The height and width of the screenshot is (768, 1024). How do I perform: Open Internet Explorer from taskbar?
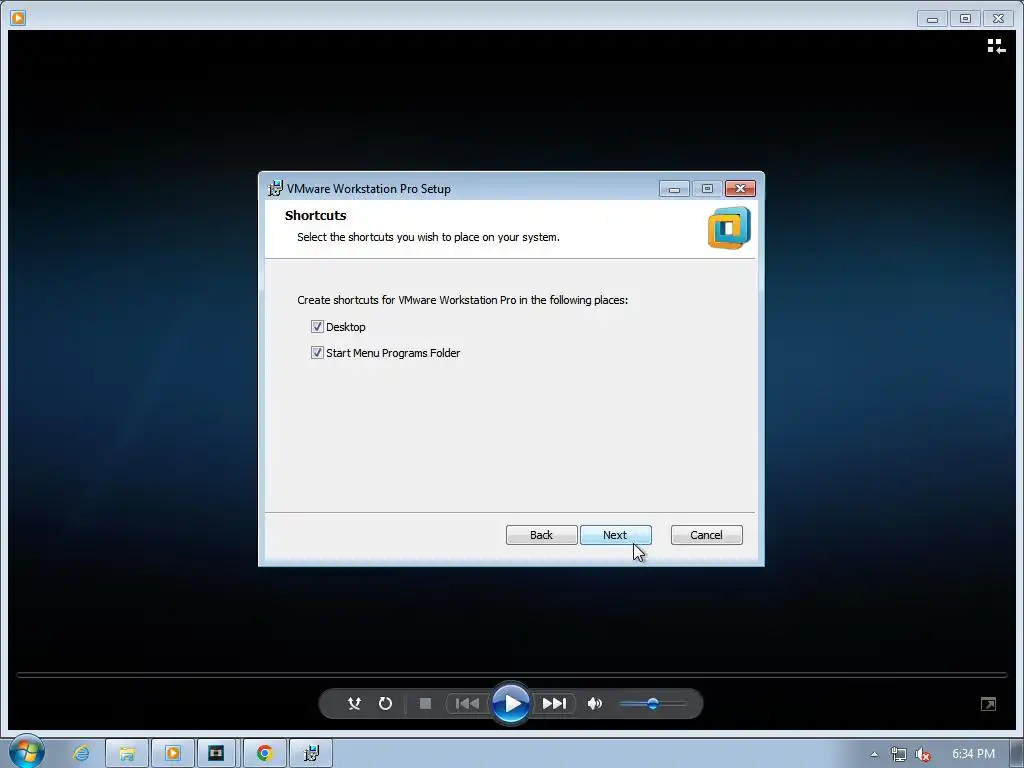[x=81, y=753]
